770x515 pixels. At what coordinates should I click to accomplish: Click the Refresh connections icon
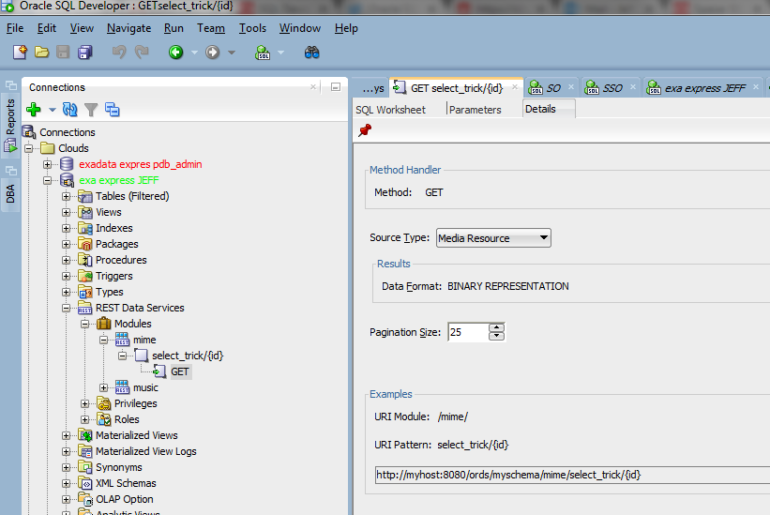(x=70, y=110)
